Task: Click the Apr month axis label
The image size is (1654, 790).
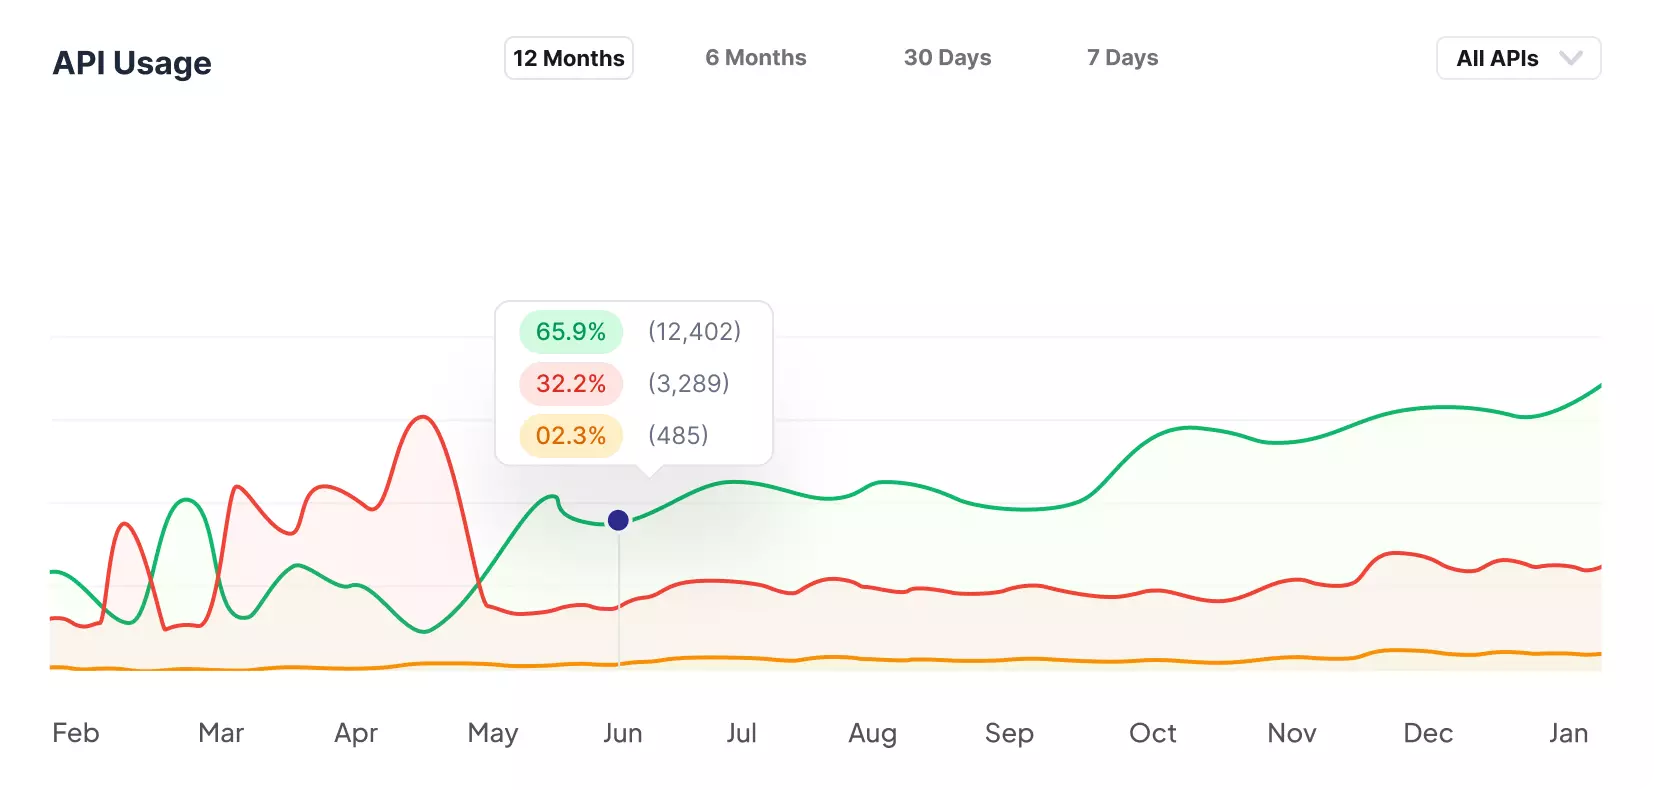Action: pyautogui.click(x=356, y=733)
